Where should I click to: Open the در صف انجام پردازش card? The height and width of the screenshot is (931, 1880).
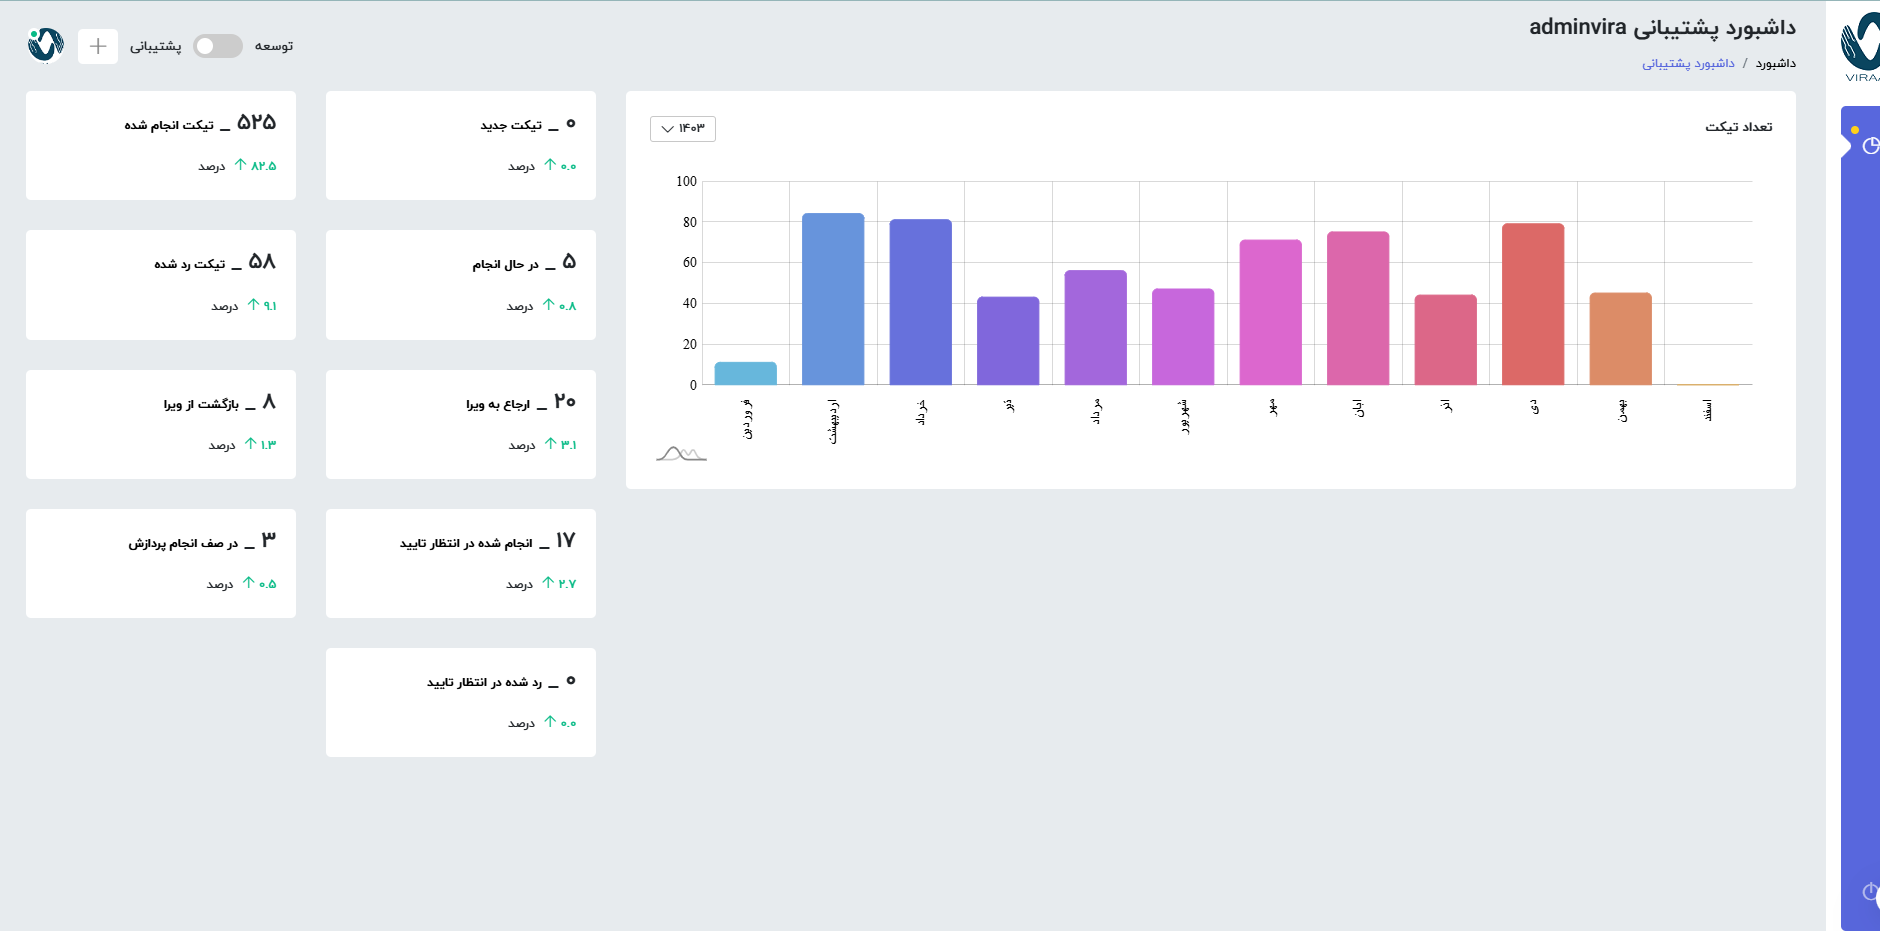pyautogui.click(x=161, y=563)
